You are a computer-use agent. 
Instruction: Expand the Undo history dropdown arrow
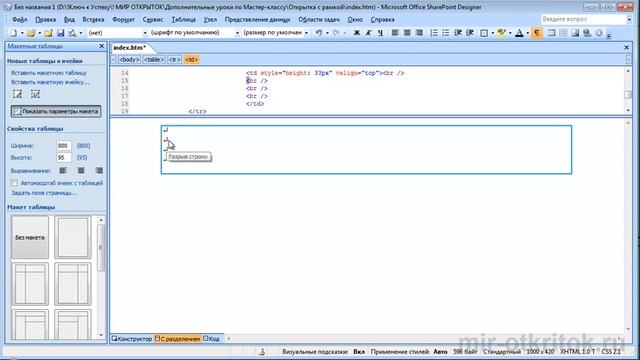pyautogui.click(x=327, y=33)
